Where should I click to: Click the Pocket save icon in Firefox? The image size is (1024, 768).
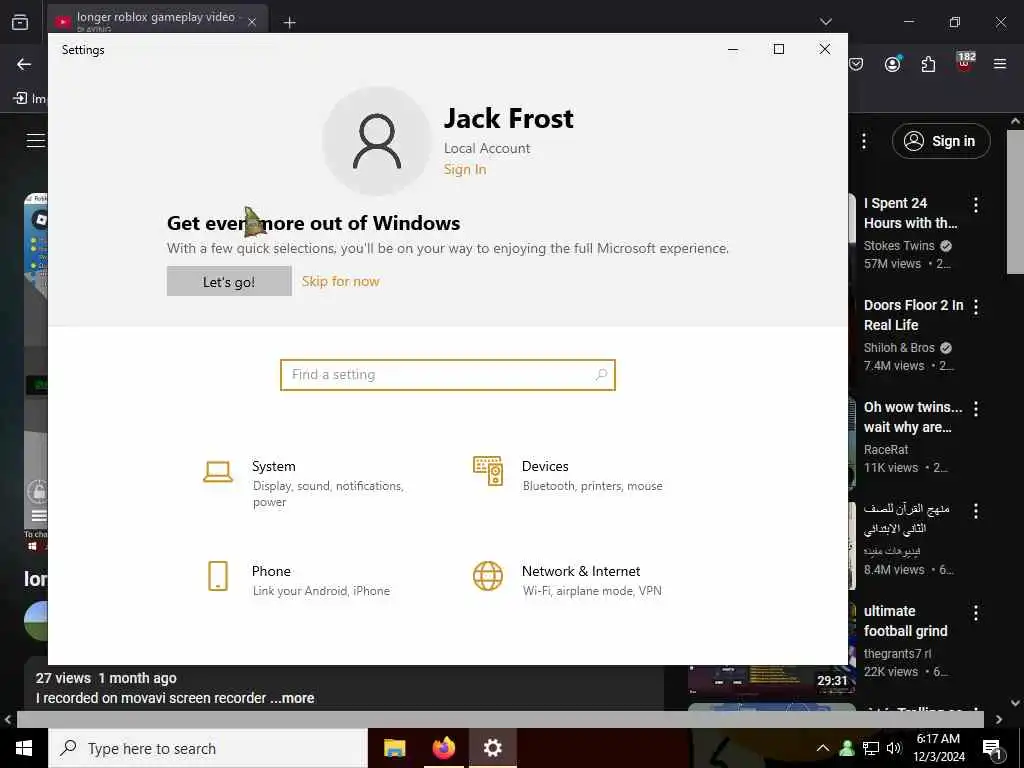(856, 64)
